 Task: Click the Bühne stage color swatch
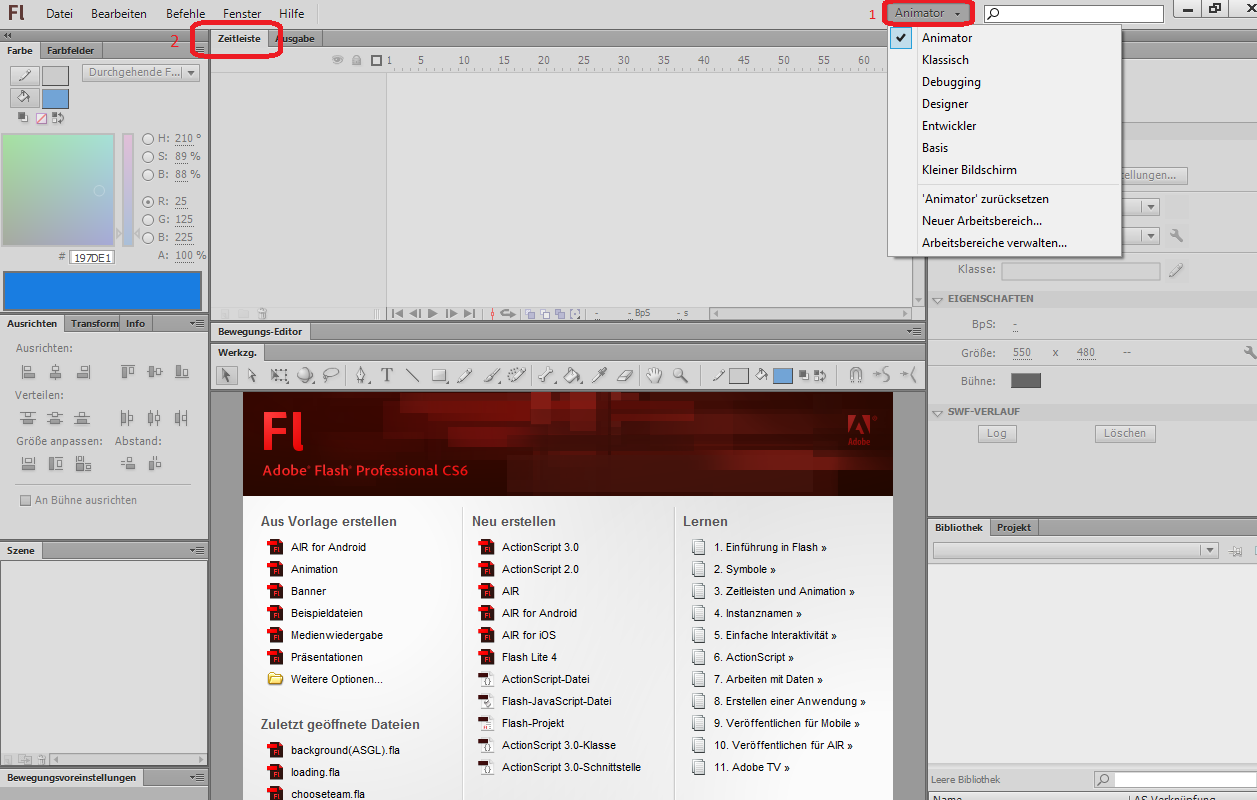1026,381
